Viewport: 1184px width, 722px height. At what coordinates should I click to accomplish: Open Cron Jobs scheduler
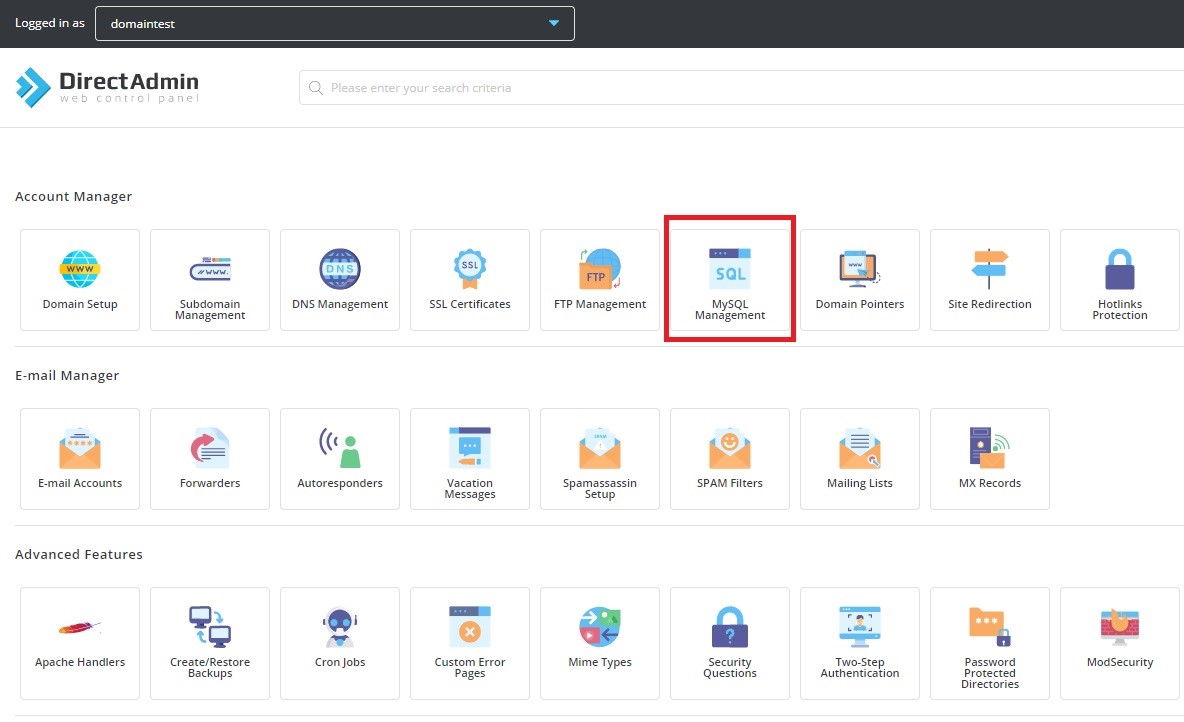(x=340, y=637)
